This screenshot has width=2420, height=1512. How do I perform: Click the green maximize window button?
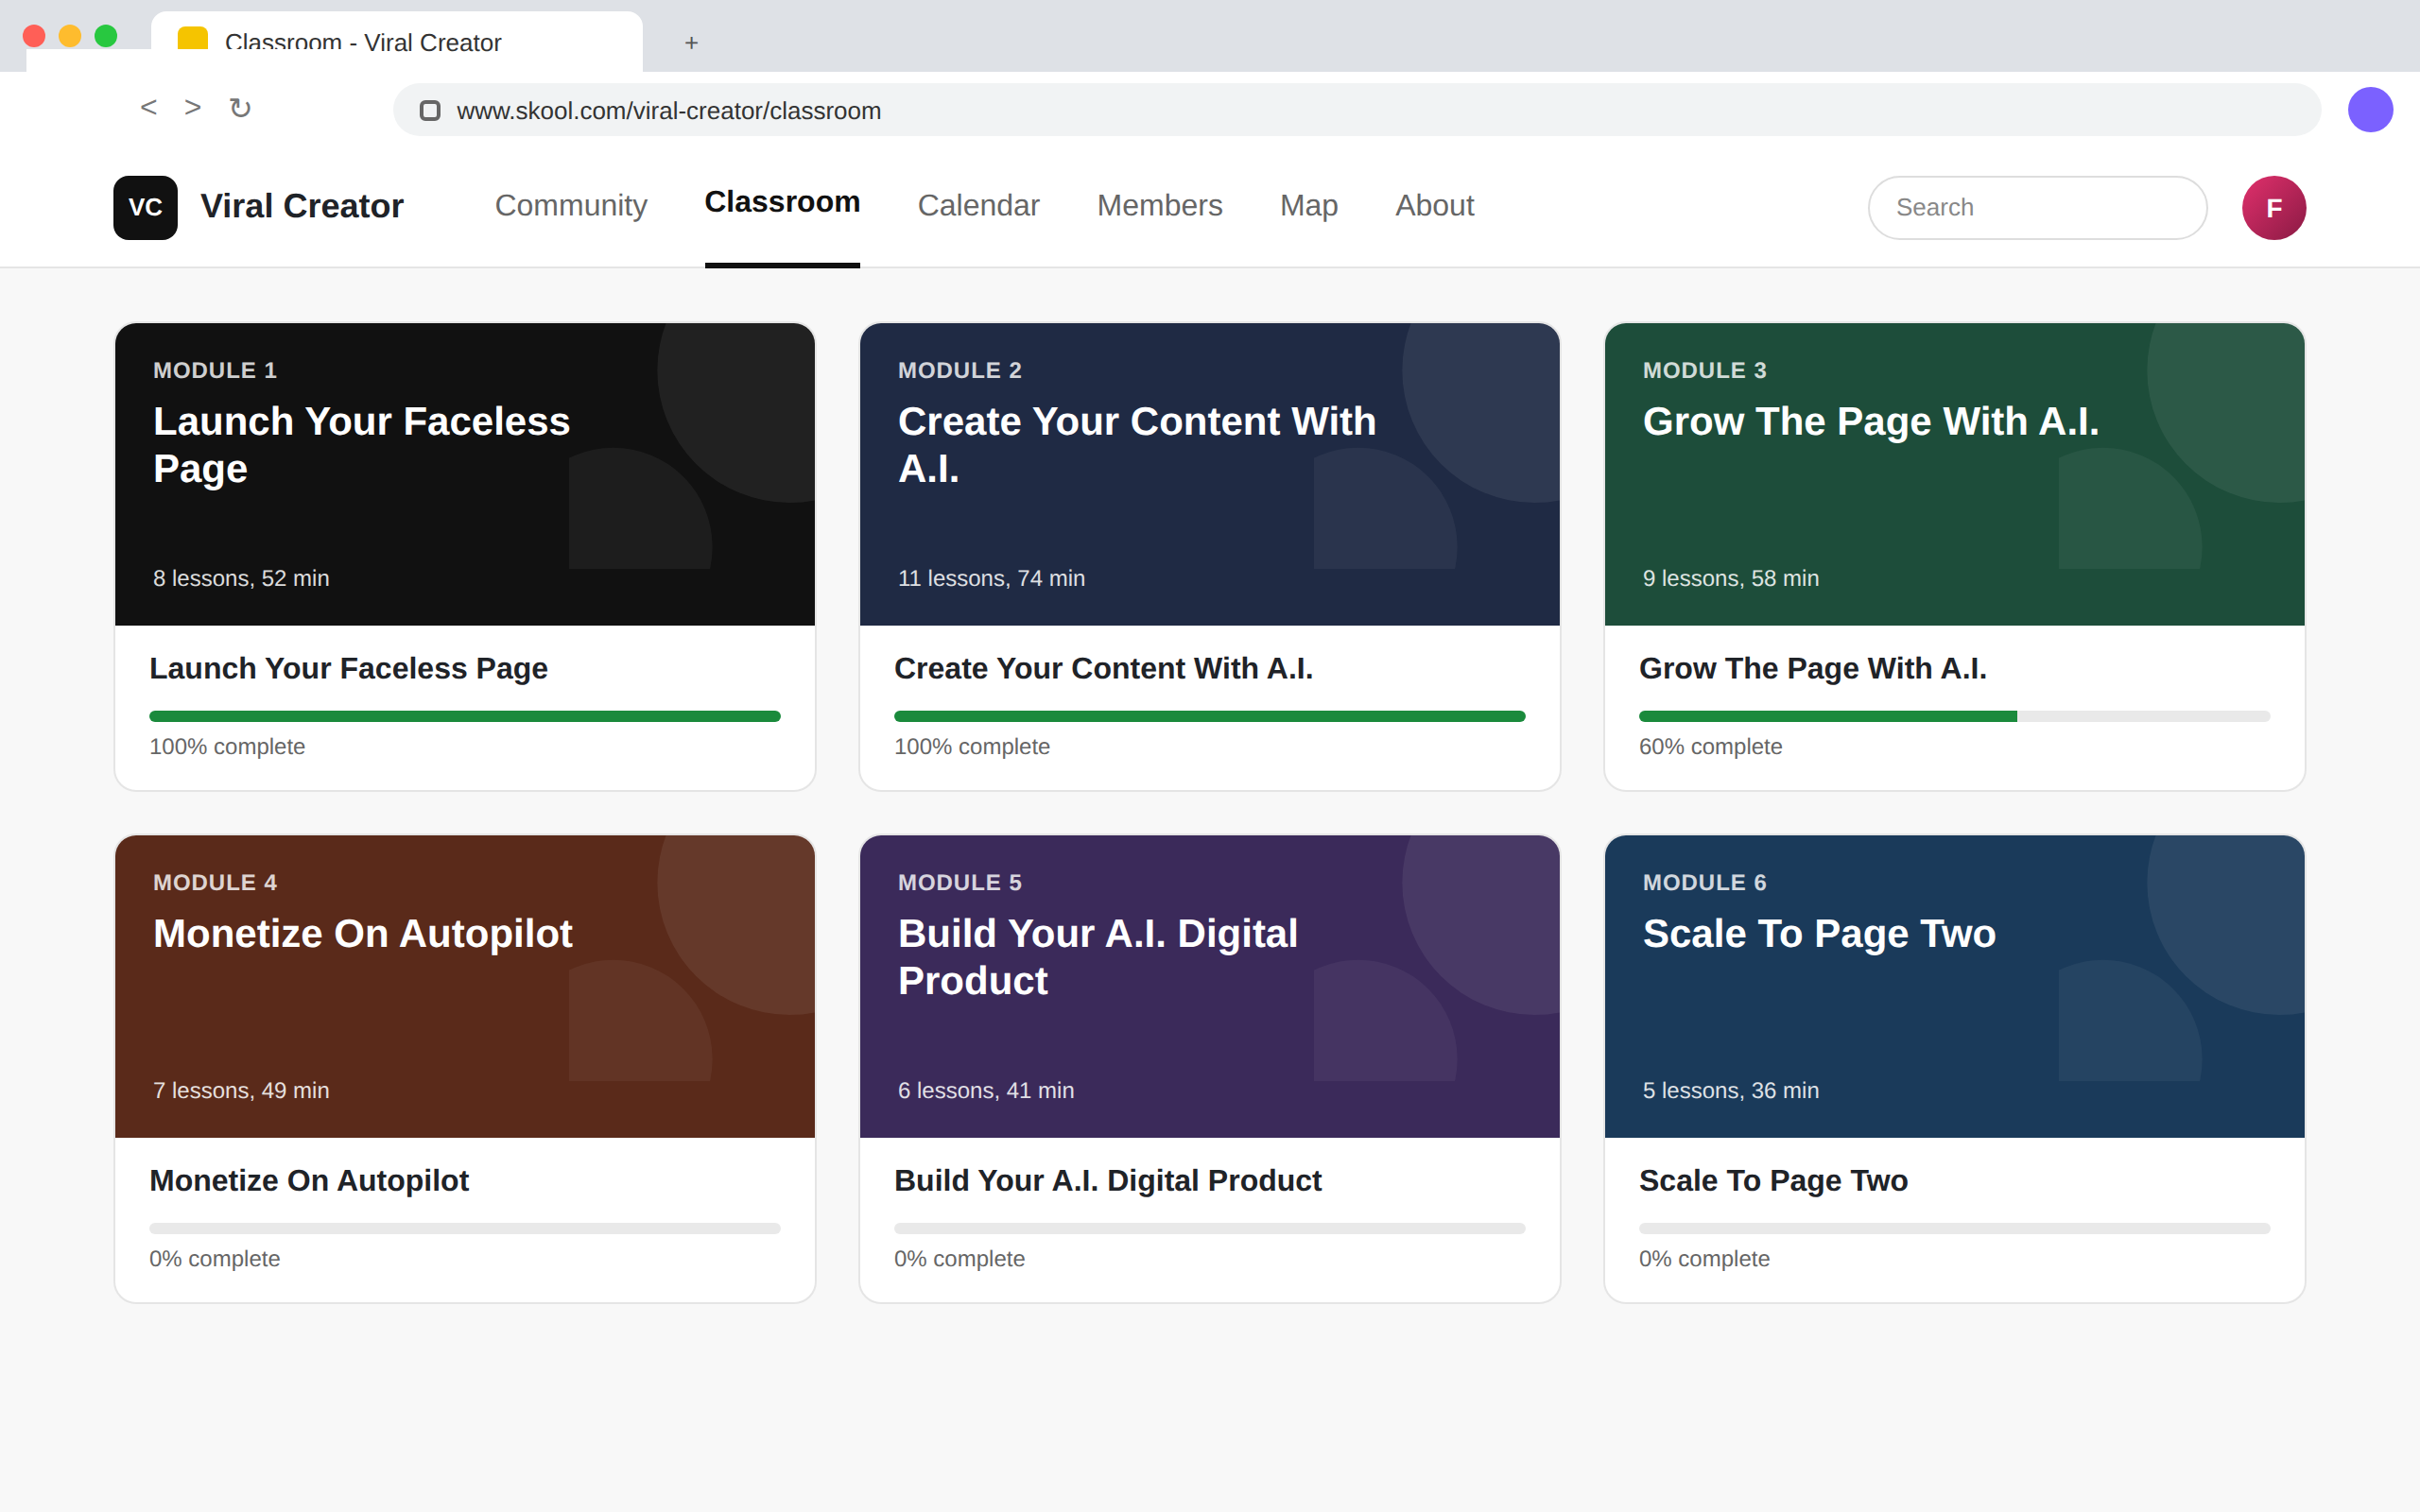(x=106, y=36)
